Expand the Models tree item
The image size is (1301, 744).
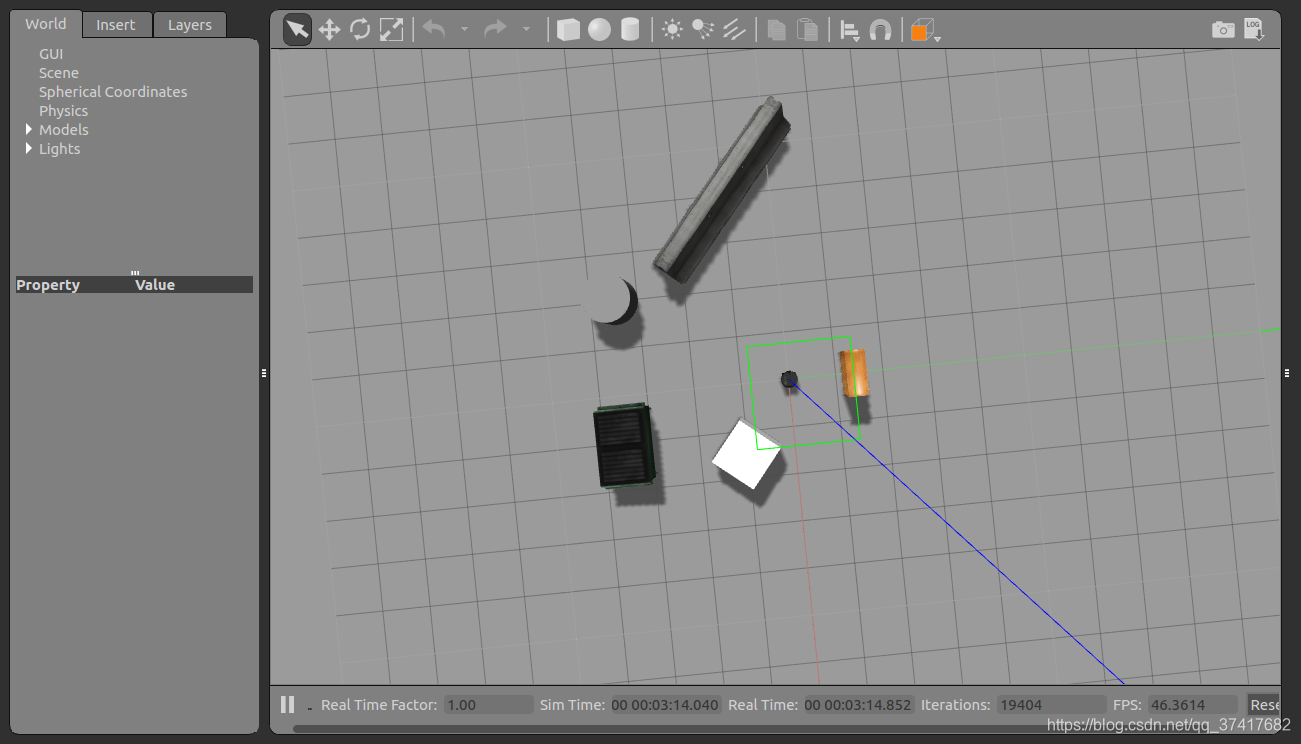point(29,129)
